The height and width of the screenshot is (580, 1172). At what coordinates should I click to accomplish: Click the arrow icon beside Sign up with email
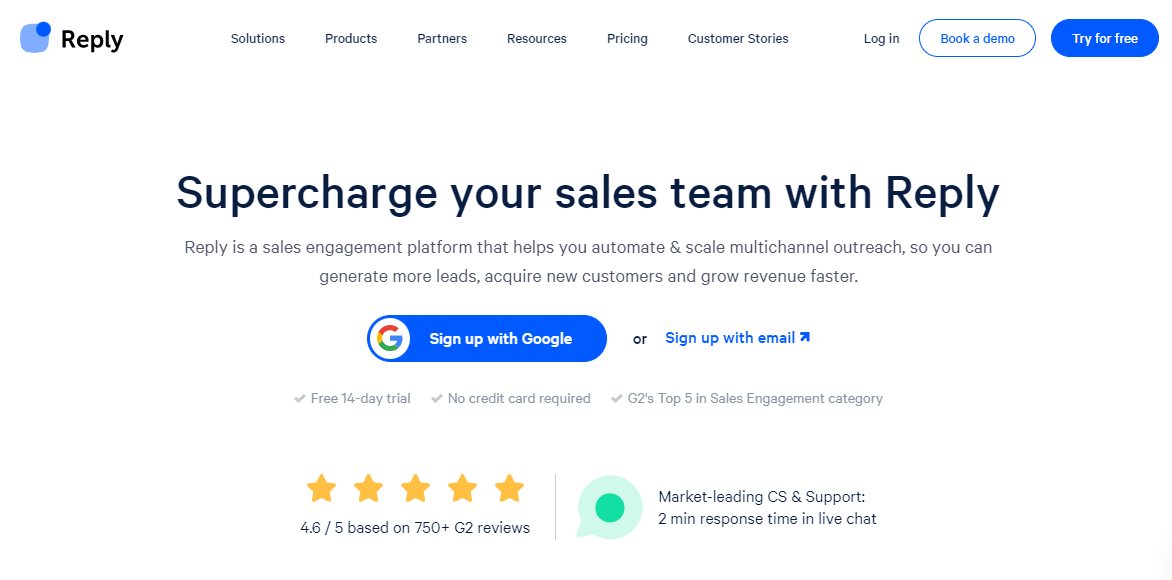pos(804,338)
